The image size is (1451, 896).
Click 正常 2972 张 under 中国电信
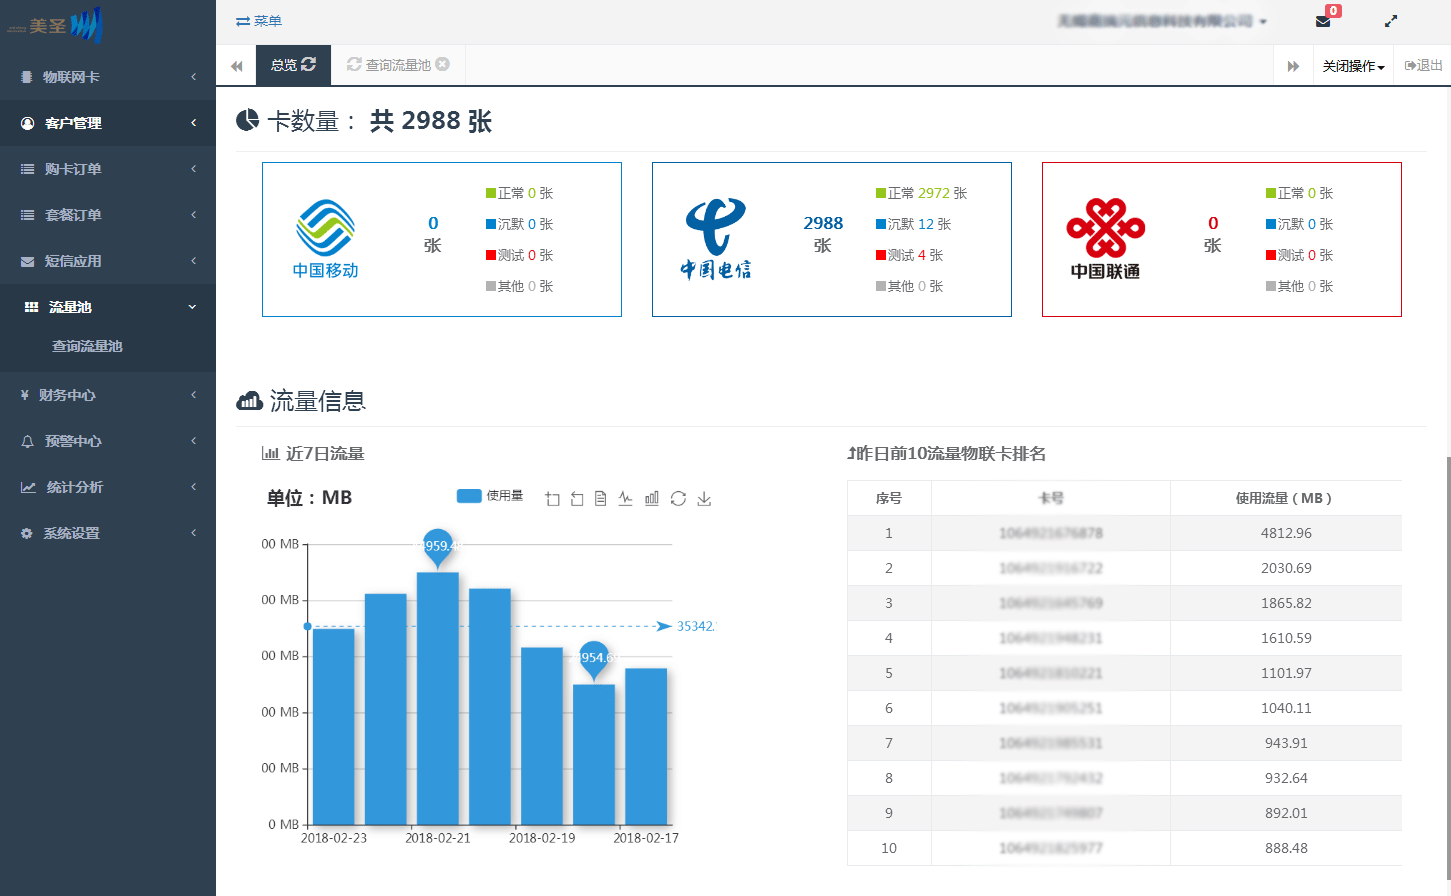click(921, 193)
